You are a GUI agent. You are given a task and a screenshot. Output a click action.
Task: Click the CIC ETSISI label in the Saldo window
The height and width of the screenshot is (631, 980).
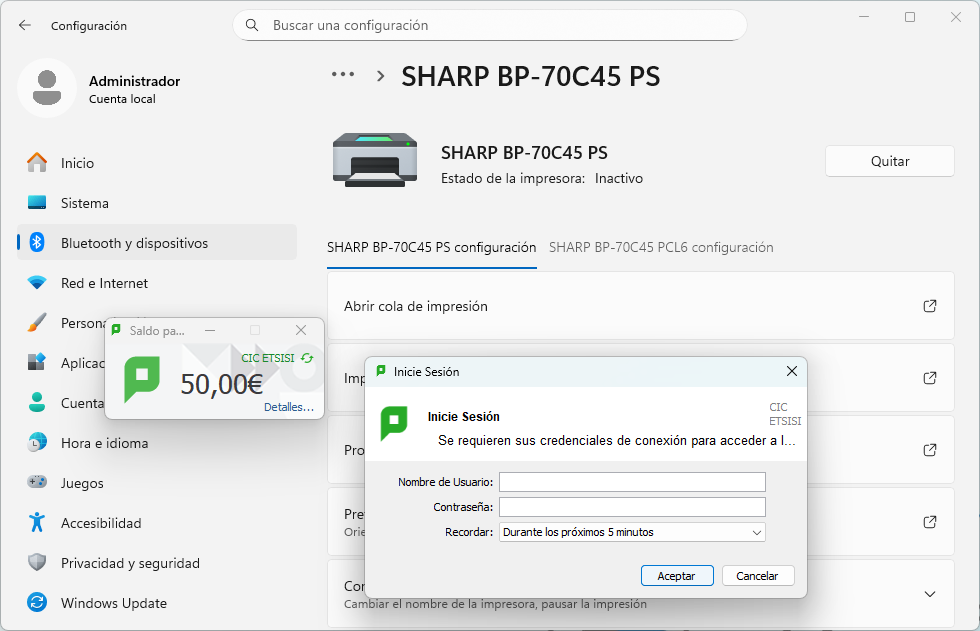pos(268,358)
